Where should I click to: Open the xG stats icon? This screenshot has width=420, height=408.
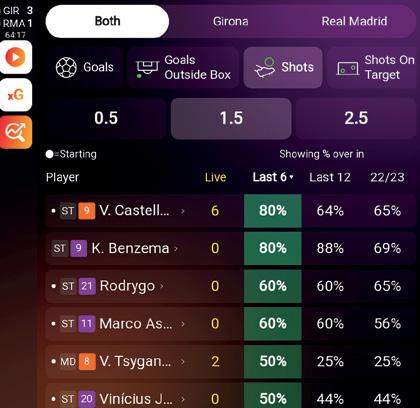click(x=15, y=95)
